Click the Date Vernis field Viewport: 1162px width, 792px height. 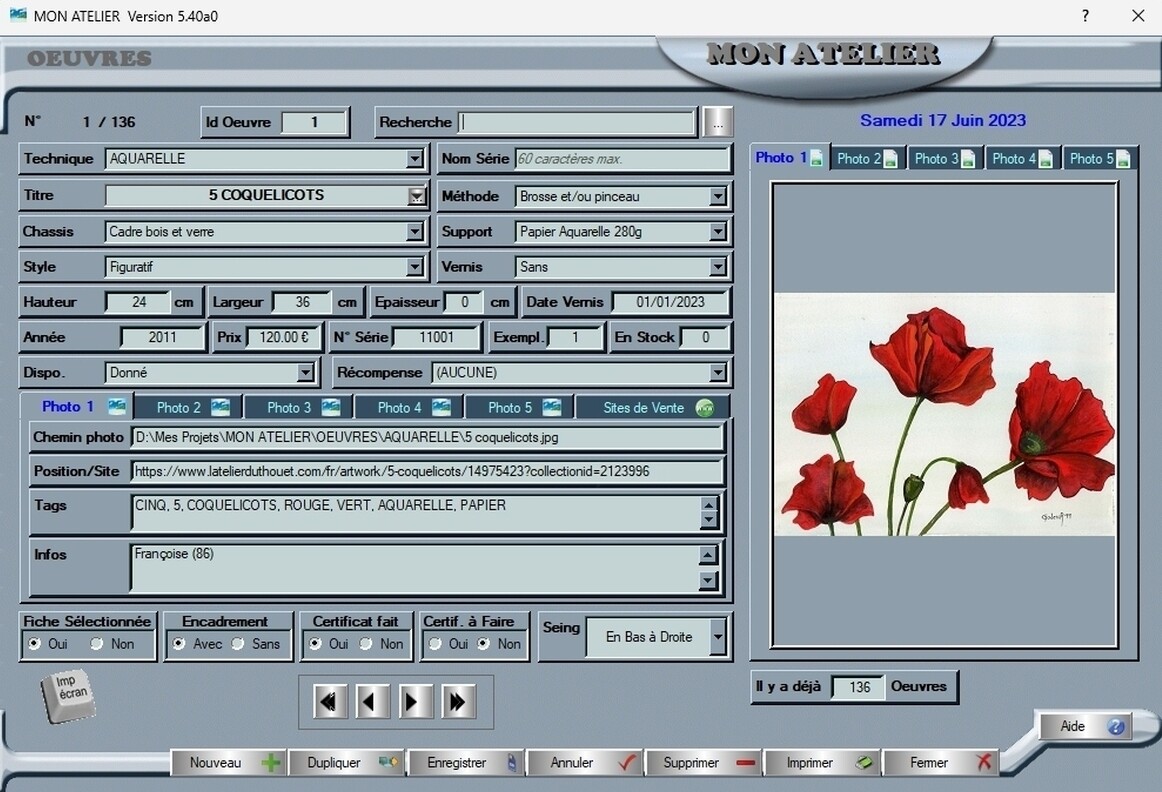tap(670, 302)
